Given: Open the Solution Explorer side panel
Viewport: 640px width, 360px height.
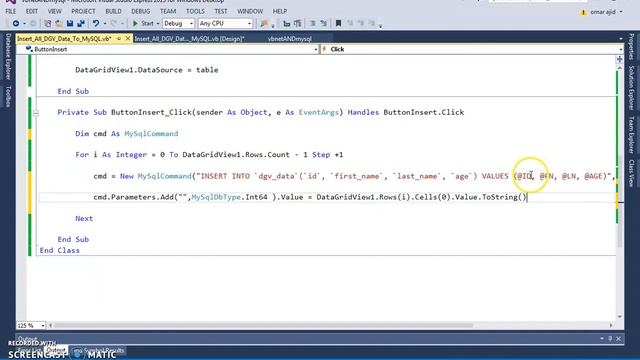Looking at the screenshot, I should point(631,87).
